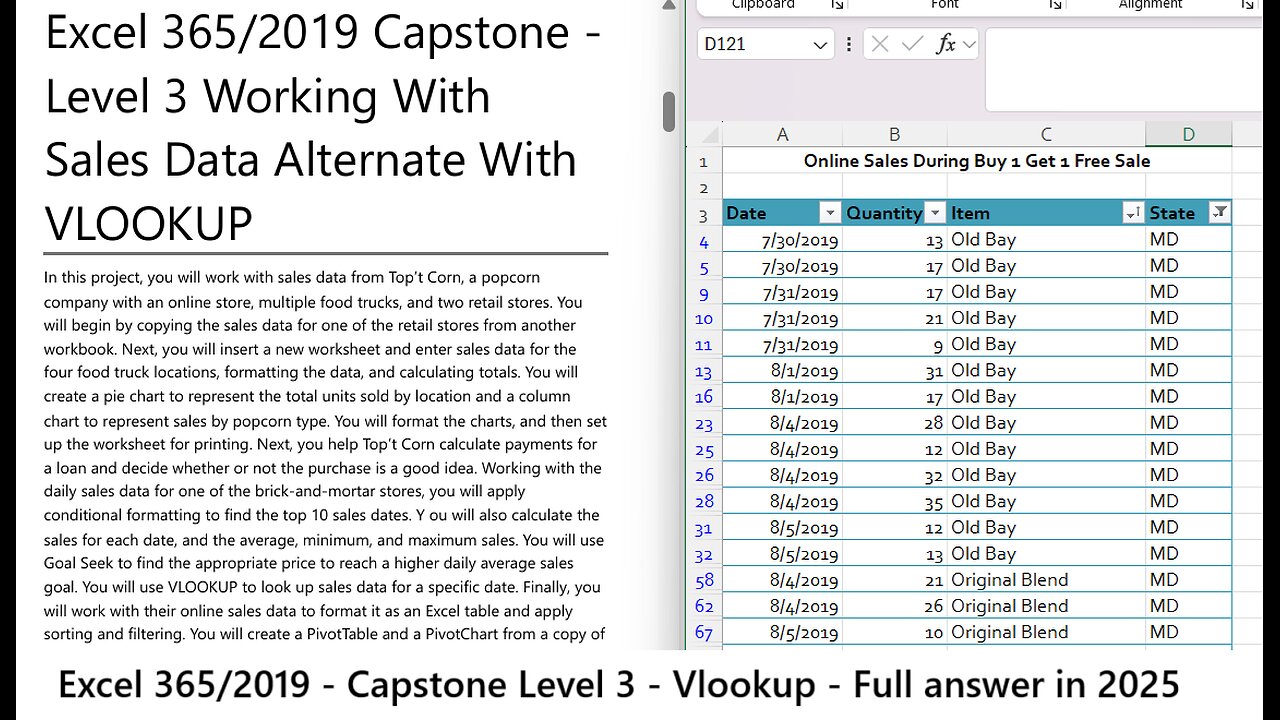Select row header 1
The image size is (1280, 720).
point(704,162)
